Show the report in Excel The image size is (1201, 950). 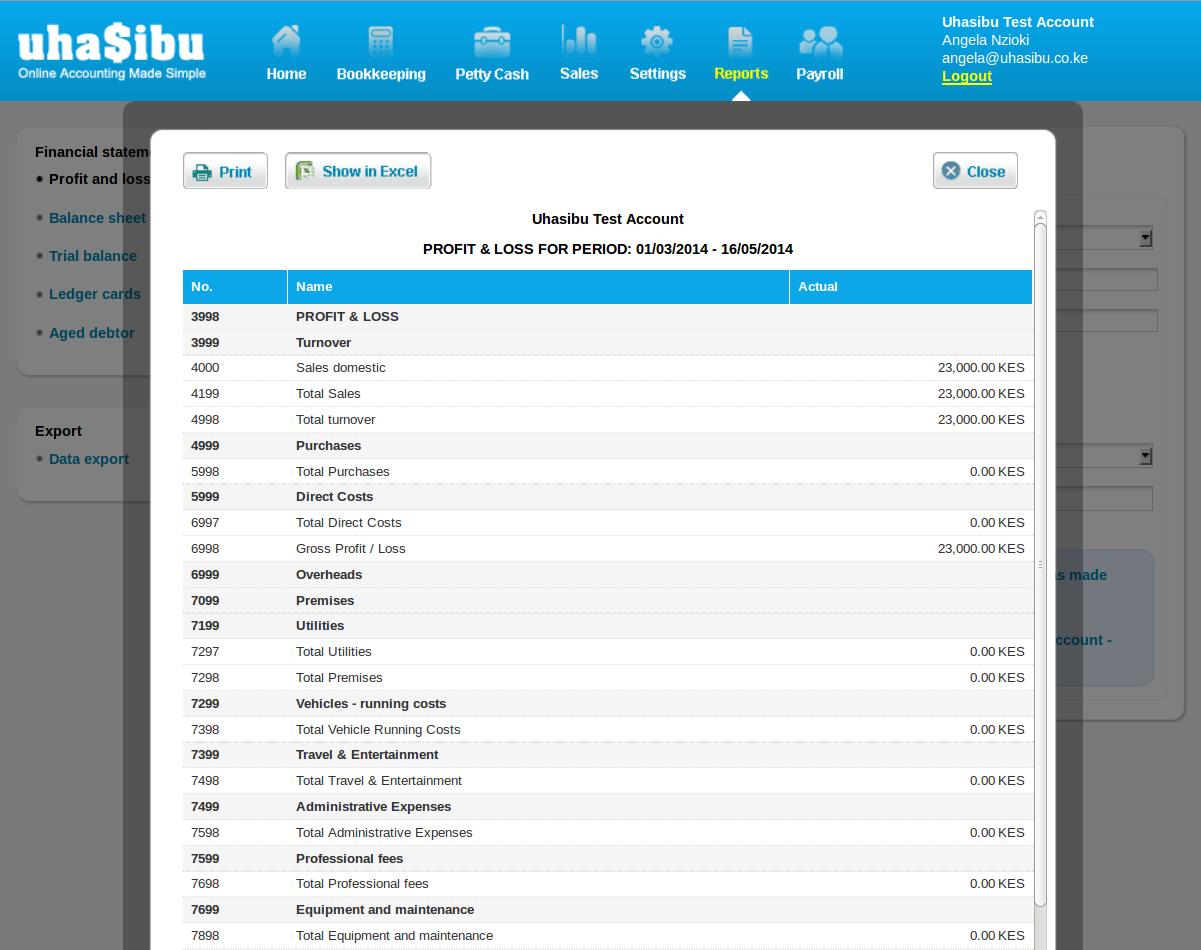click(358, 171)
